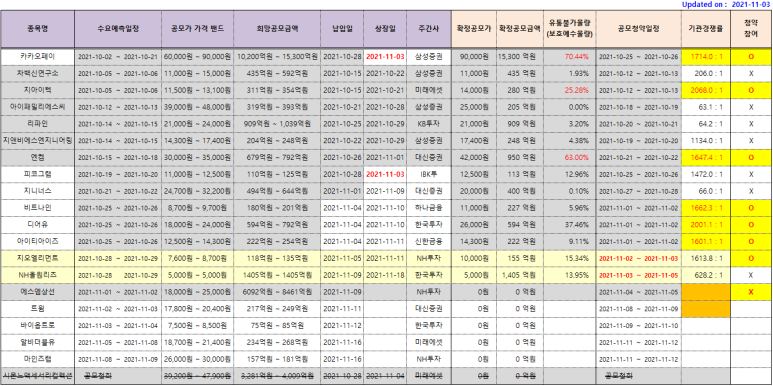Select the red 63.00% lock-up cell
The image size is (773, 386).
pyautogui.click(x=569, y=157)
